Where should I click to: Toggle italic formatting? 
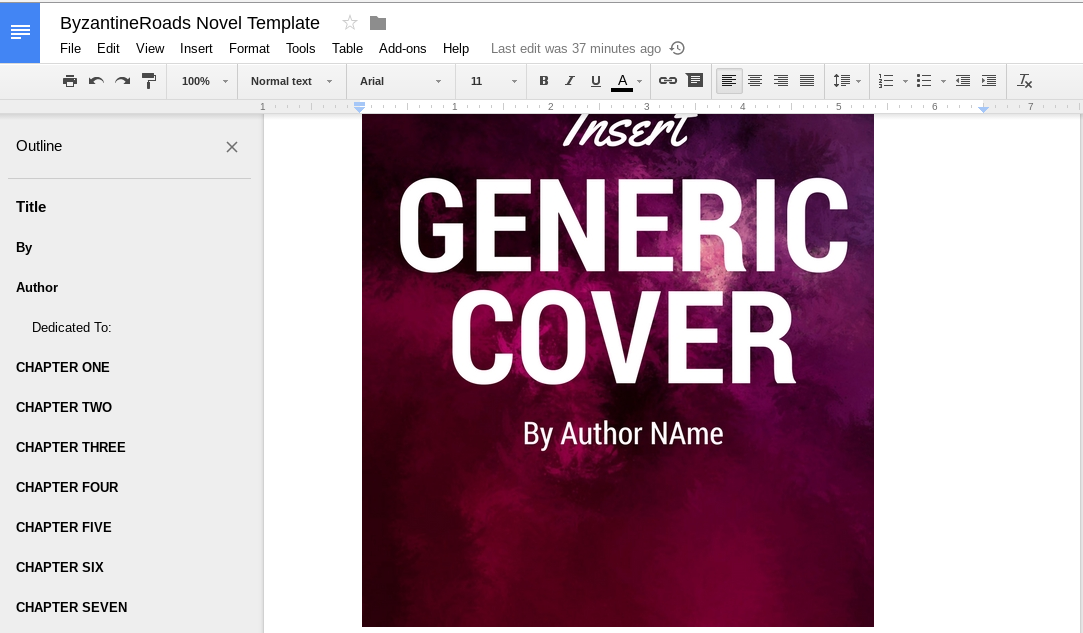tap(570, 81)
